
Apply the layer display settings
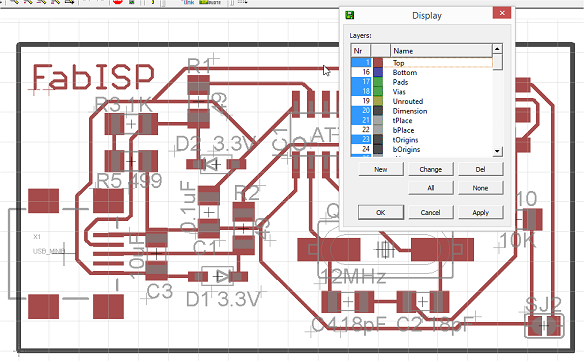click(x=480, y=212)
